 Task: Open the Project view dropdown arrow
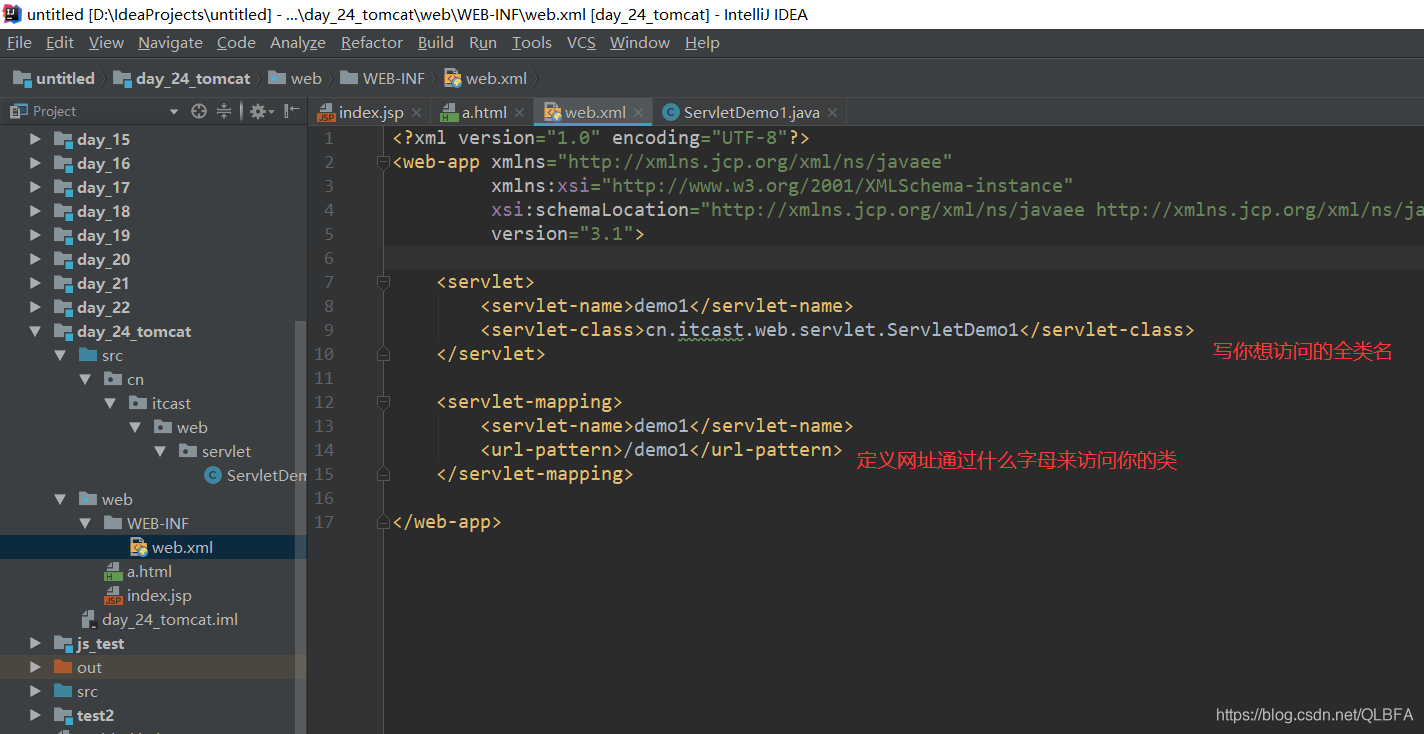click(x=172, y=110)
